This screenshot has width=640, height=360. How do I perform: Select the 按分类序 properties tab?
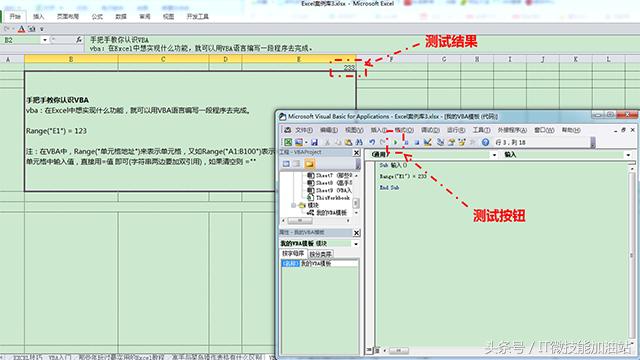coord(321,254)
